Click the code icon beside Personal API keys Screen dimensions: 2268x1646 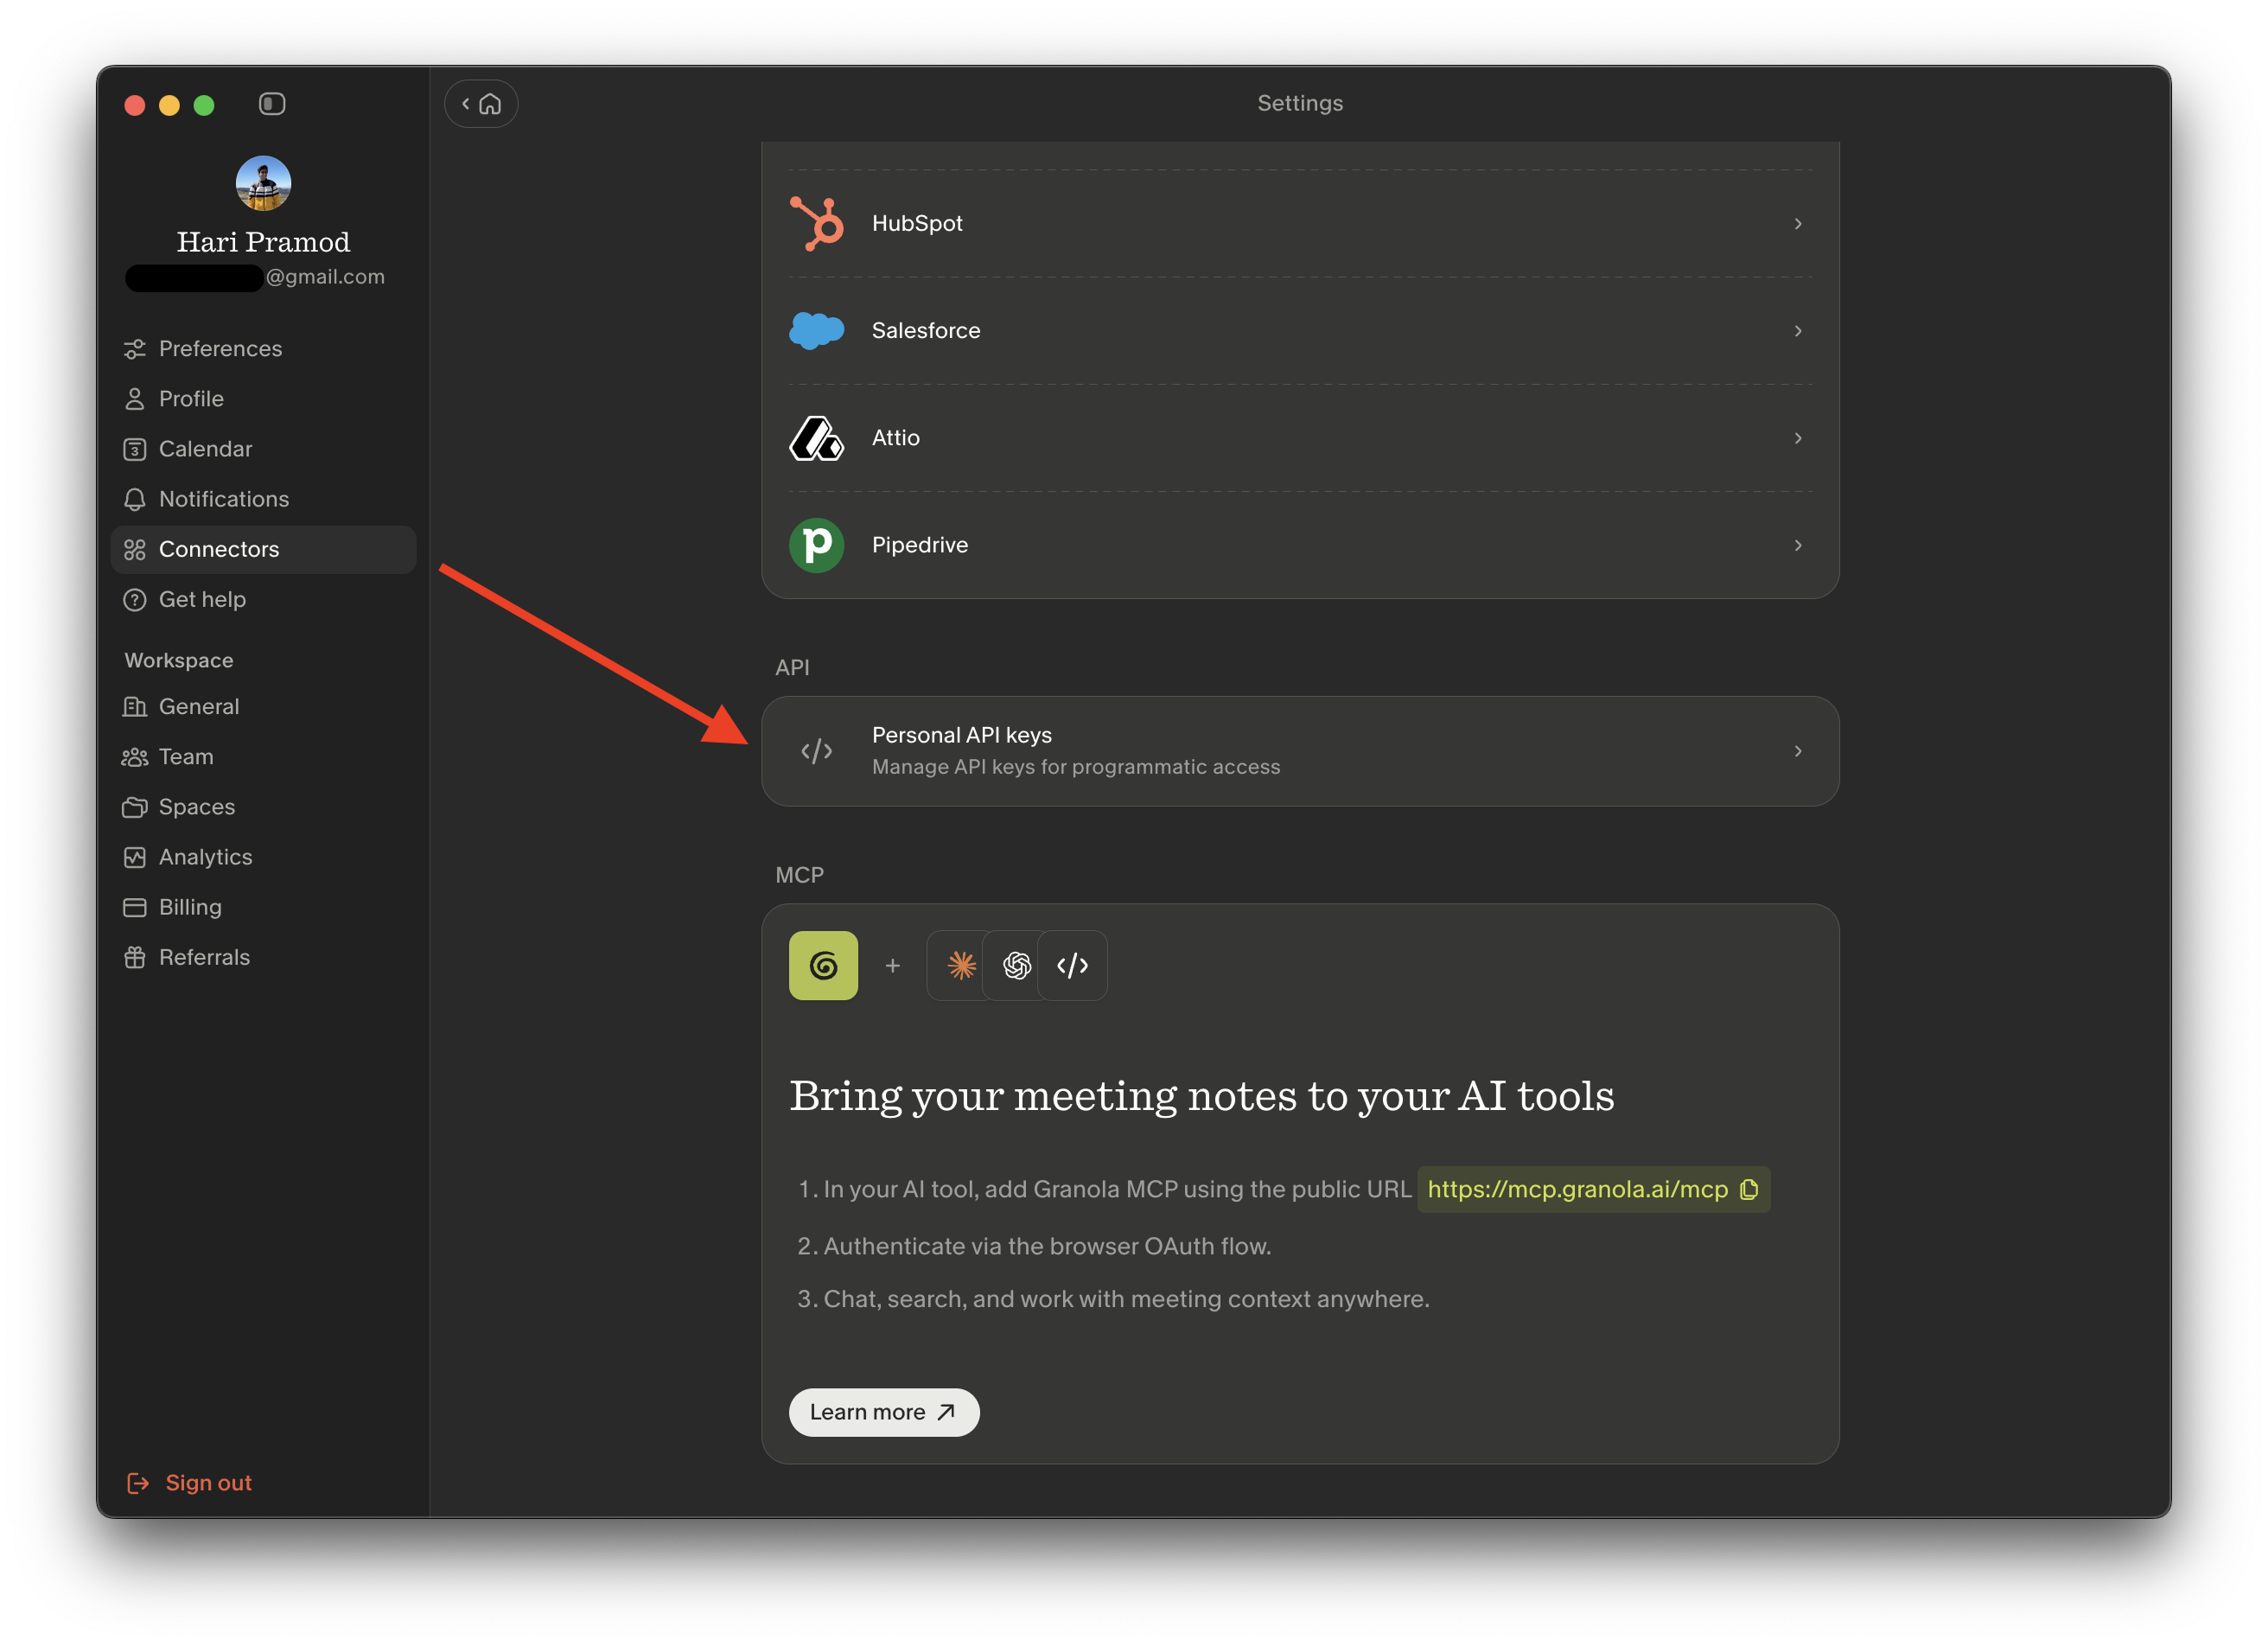click(817, 751)
